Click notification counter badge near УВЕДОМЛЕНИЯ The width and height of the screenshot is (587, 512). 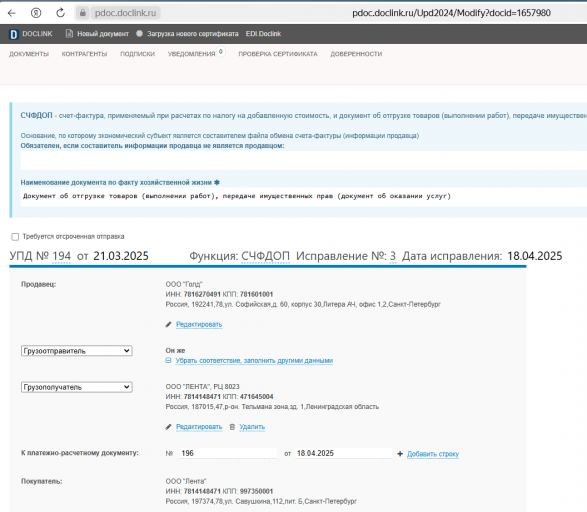(x=220, y=52)
